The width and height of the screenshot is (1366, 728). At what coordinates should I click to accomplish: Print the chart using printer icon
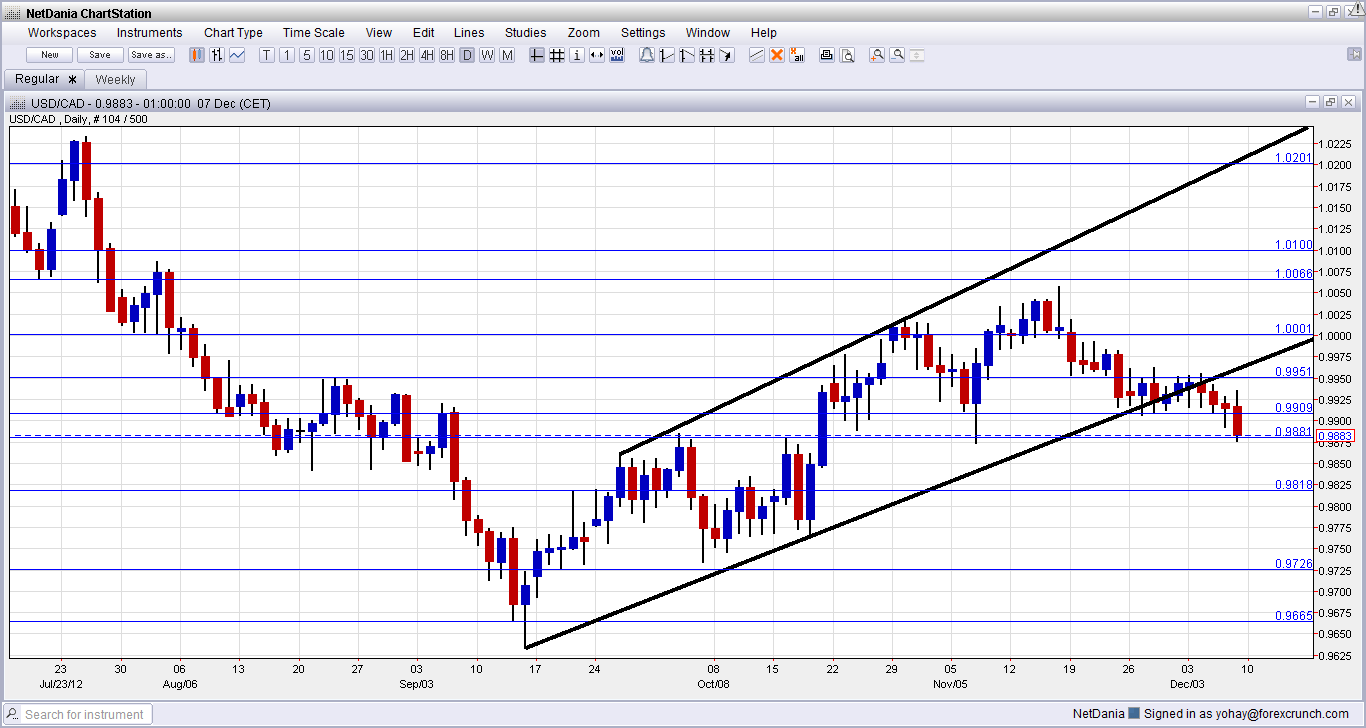(827, 55)
